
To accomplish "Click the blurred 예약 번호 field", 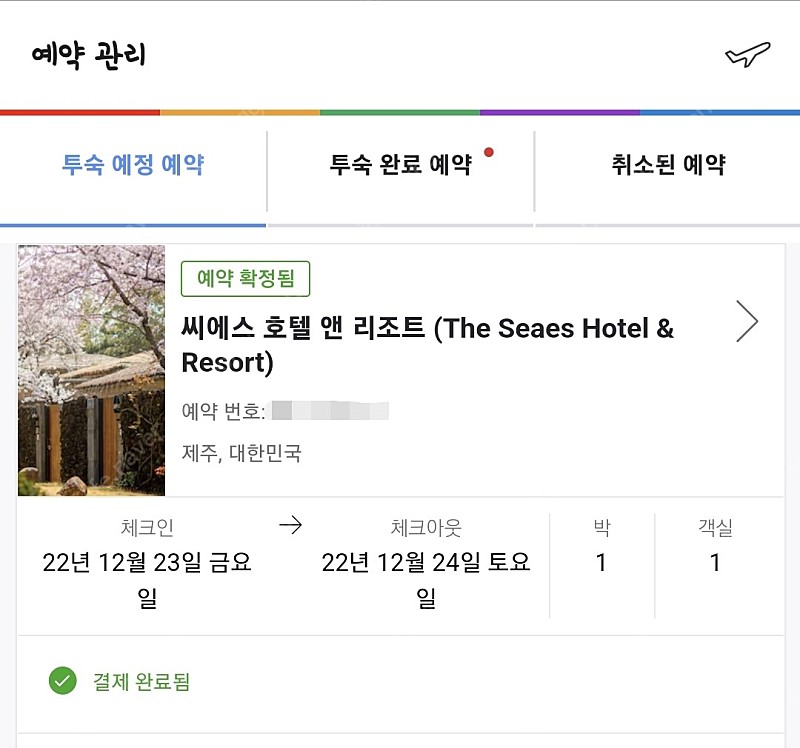I will click(x=330, y=411).
